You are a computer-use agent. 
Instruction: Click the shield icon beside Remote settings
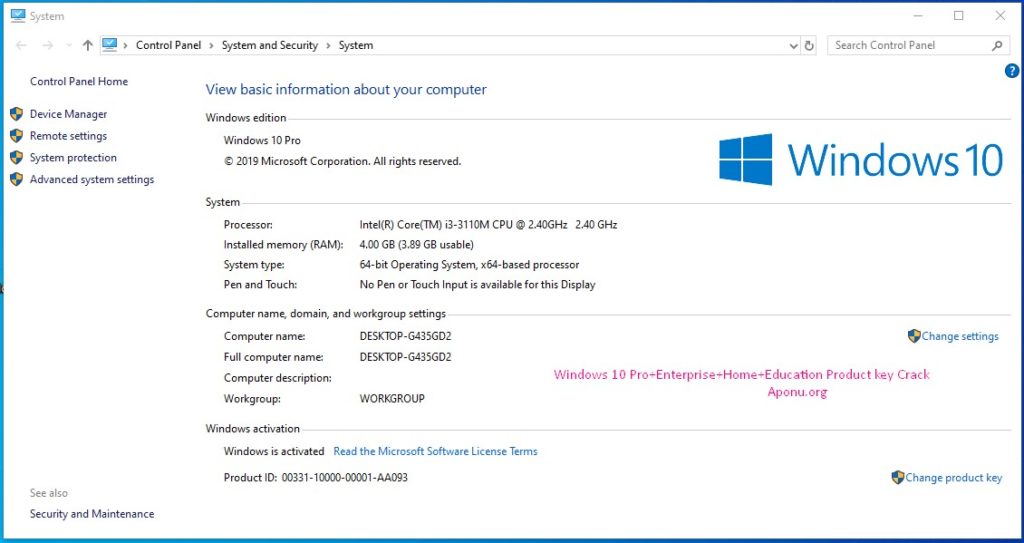pyautogui.click(x=16, y=136)
